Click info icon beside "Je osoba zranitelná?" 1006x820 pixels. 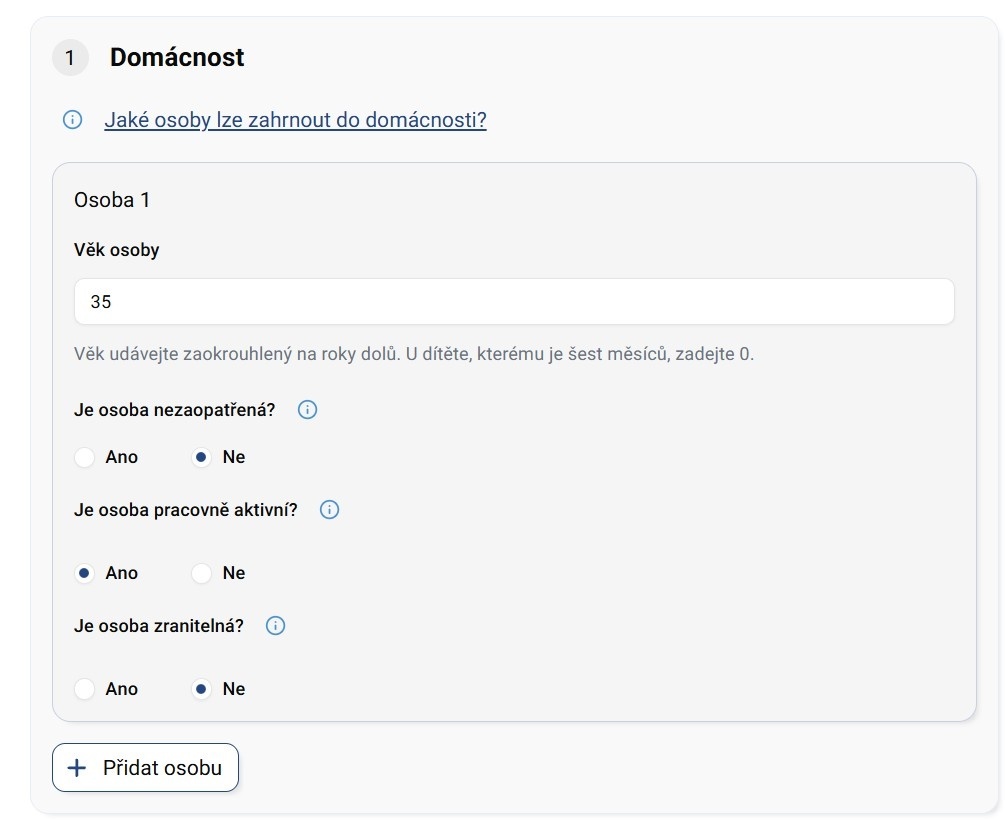pyautogui.click(x=276, y=626)
